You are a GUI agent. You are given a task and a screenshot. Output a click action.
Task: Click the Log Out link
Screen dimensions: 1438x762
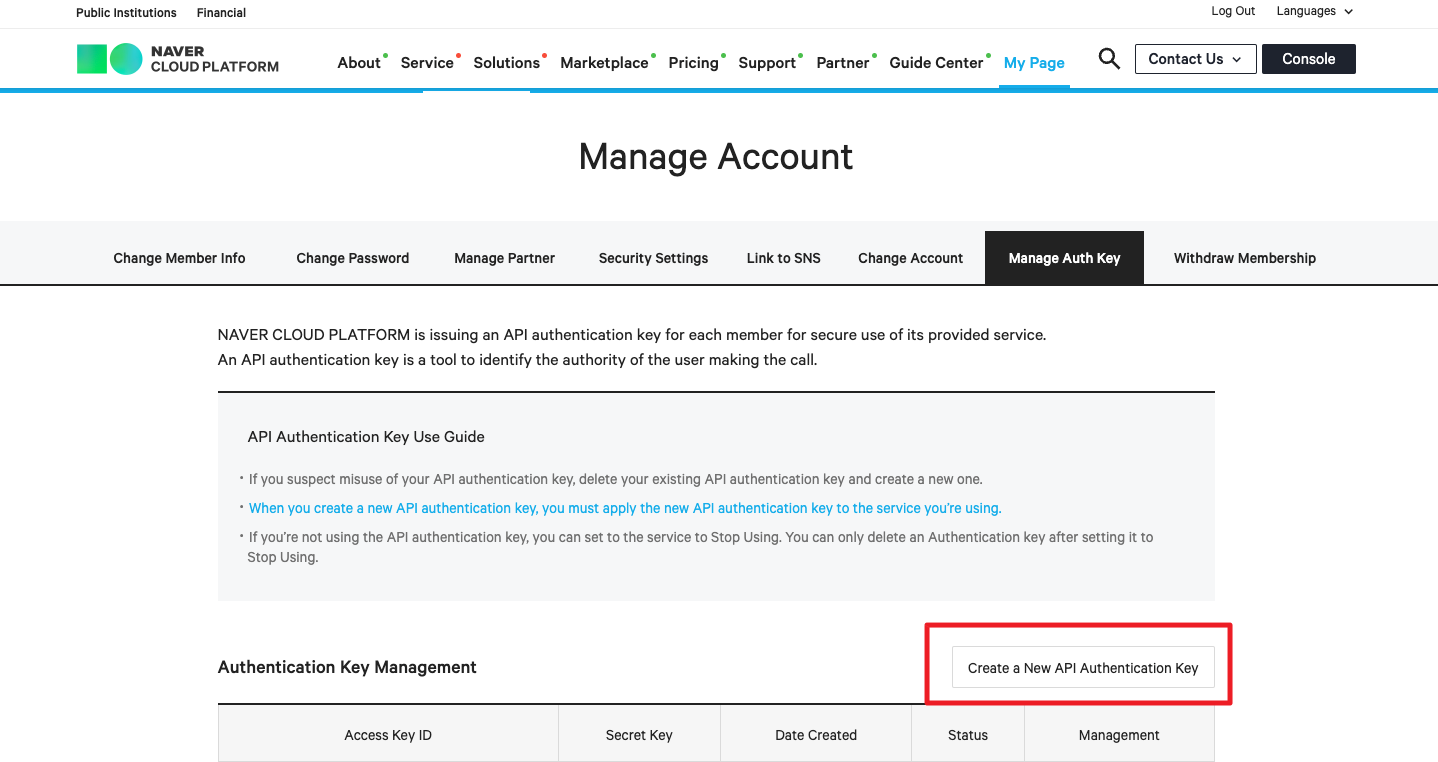(x=1233, y=12)
